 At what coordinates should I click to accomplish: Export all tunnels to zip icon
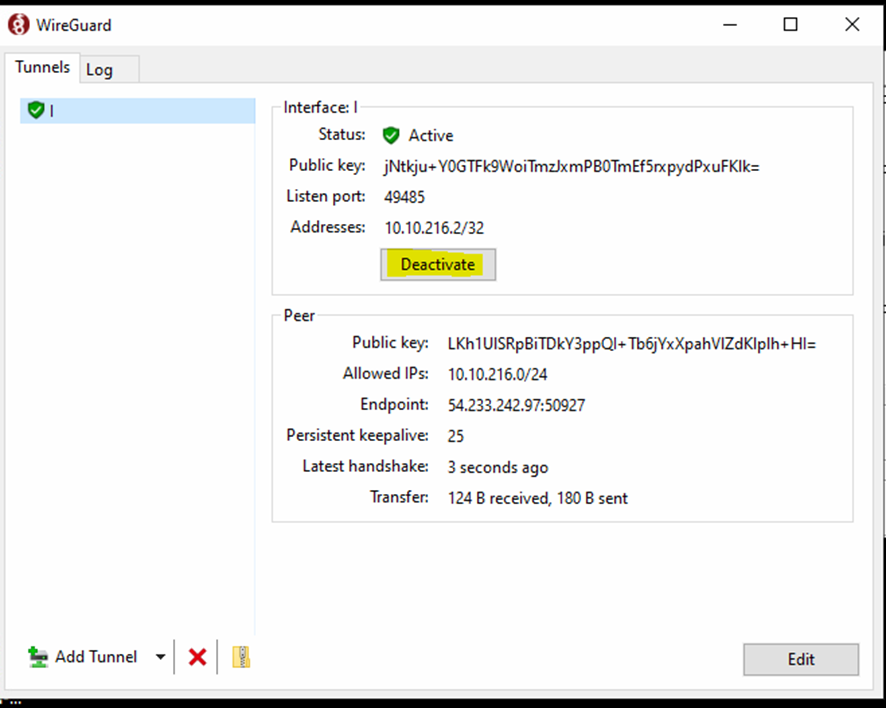[241, 657]
